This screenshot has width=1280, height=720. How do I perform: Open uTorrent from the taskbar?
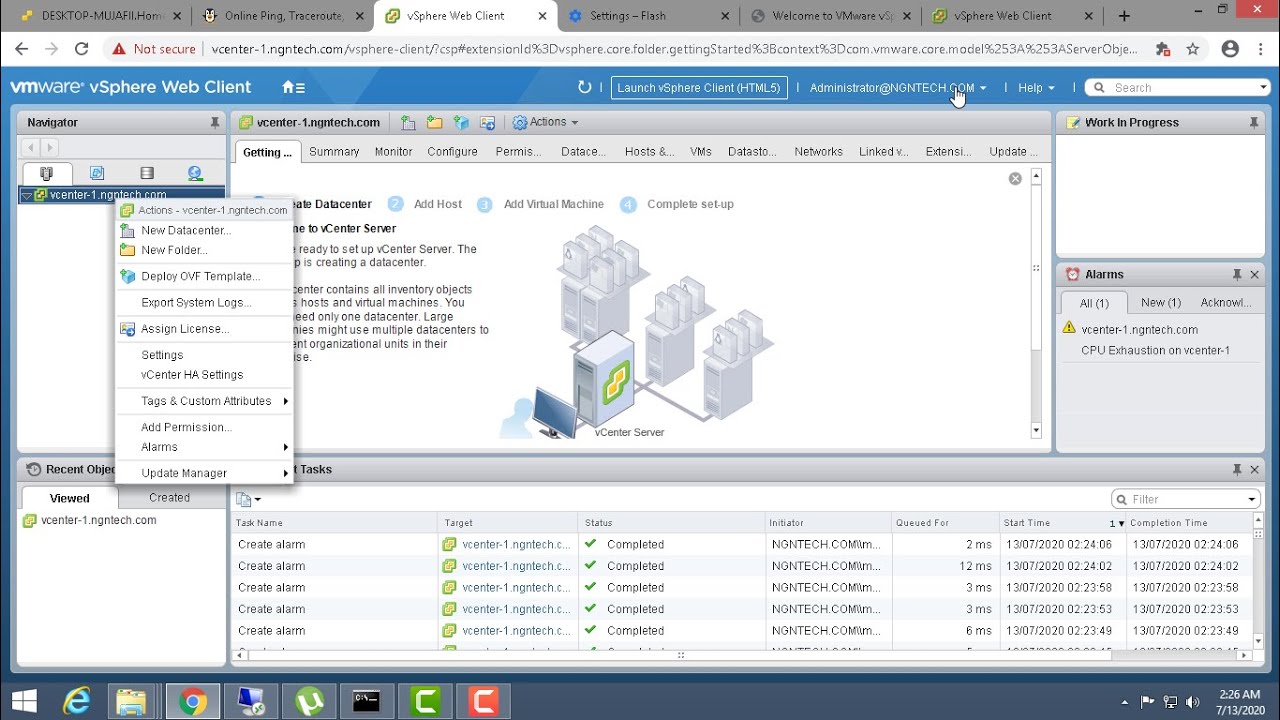coord(308,702)
